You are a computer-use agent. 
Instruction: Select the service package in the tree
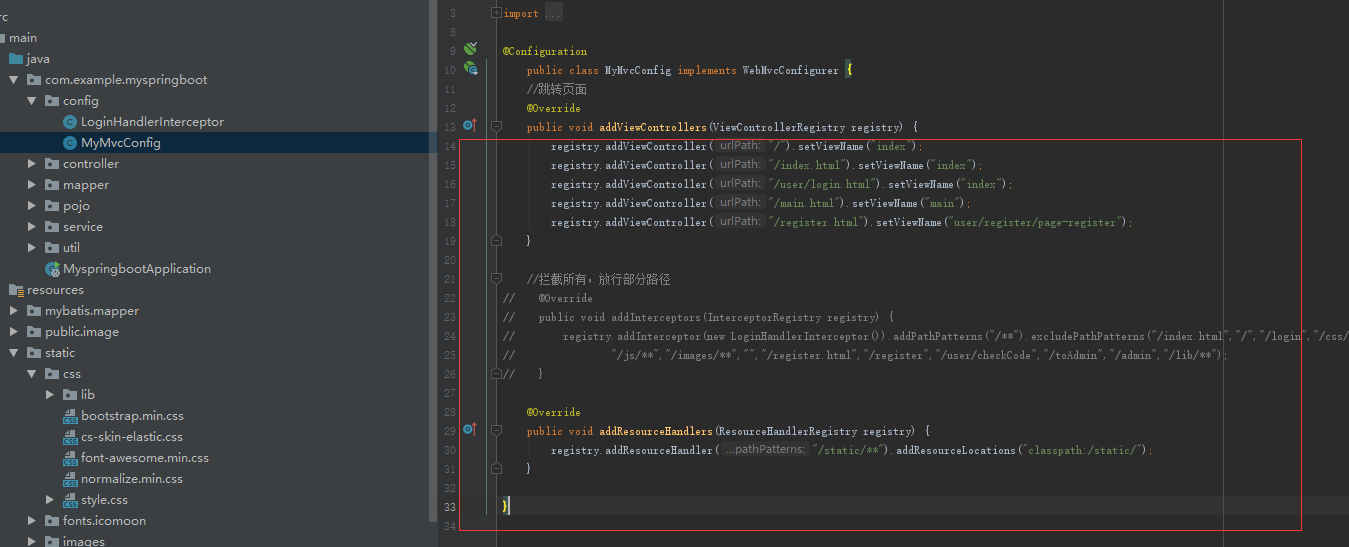point(82,227)
